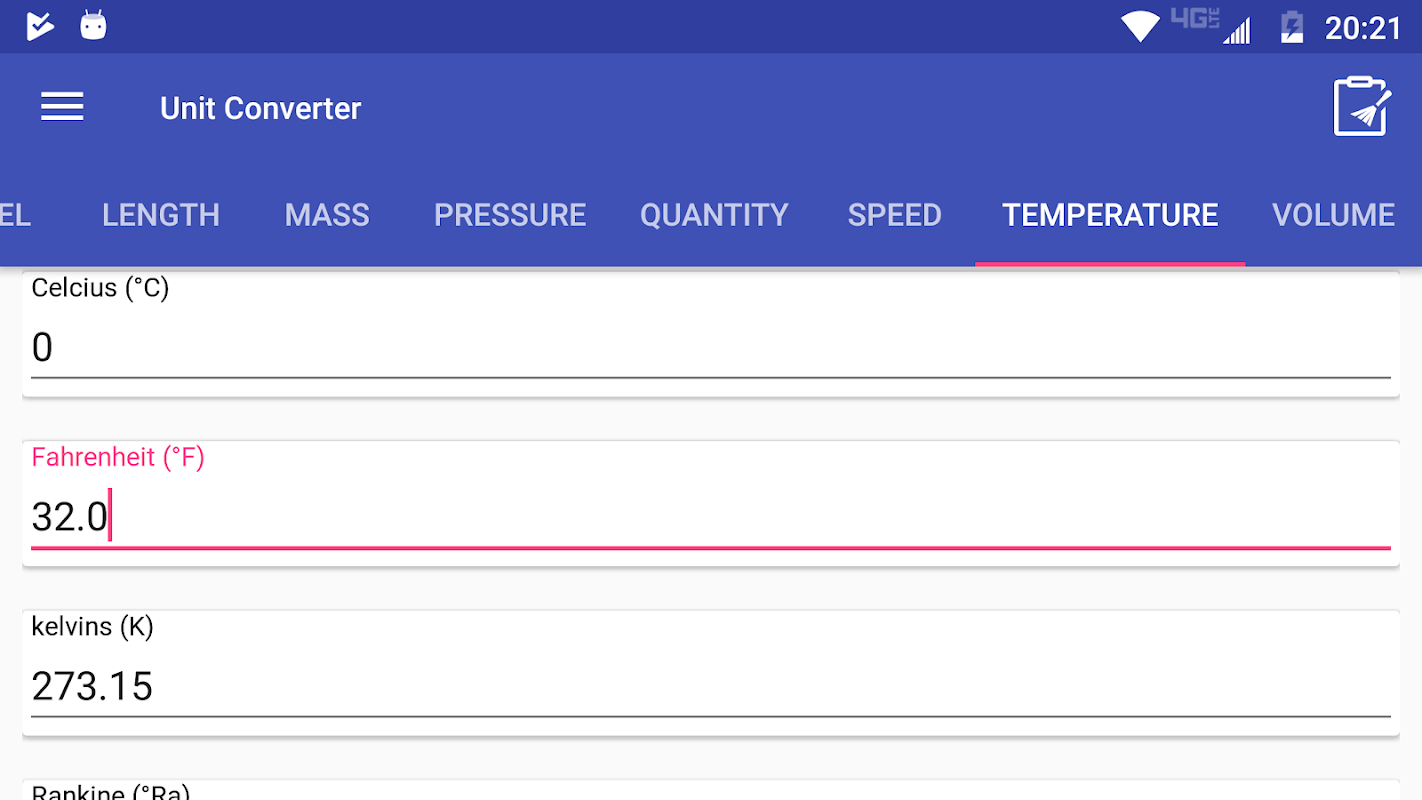Switch to the MASS tab

click(x=327, y=215)
